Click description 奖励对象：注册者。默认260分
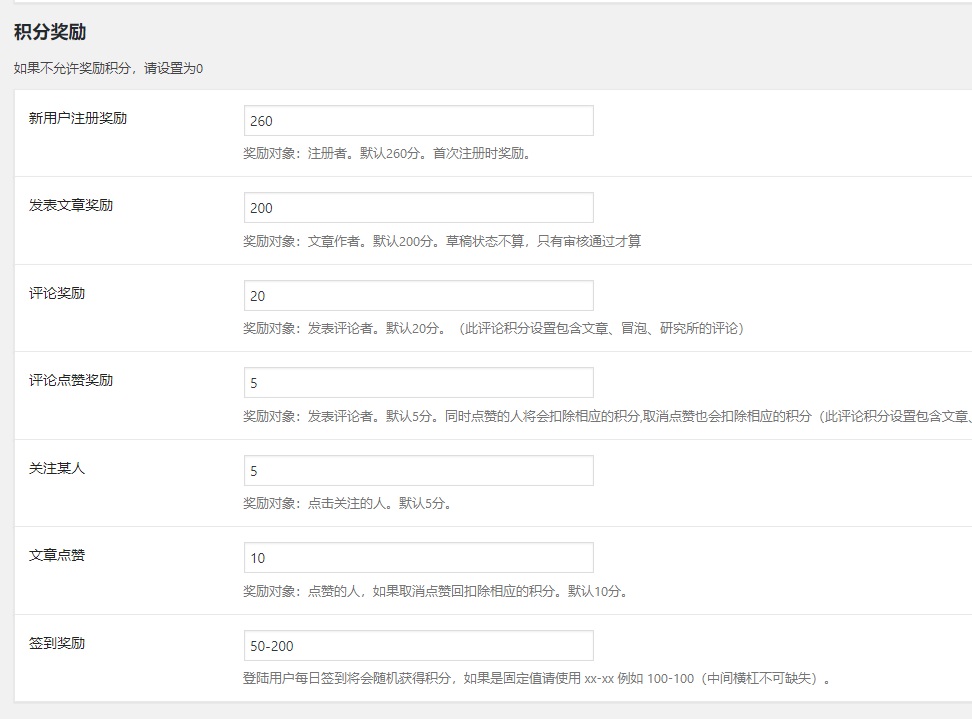 387,153
